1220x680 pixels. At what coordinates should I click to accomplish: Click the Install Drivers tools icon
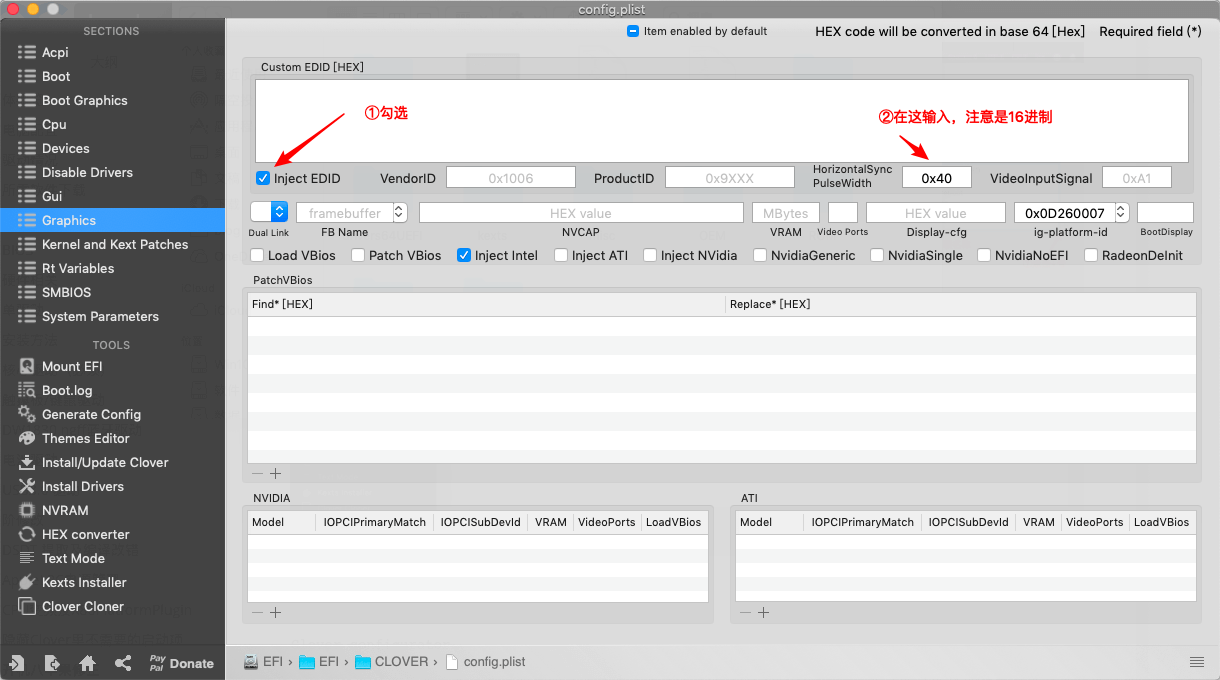[27, 486]
